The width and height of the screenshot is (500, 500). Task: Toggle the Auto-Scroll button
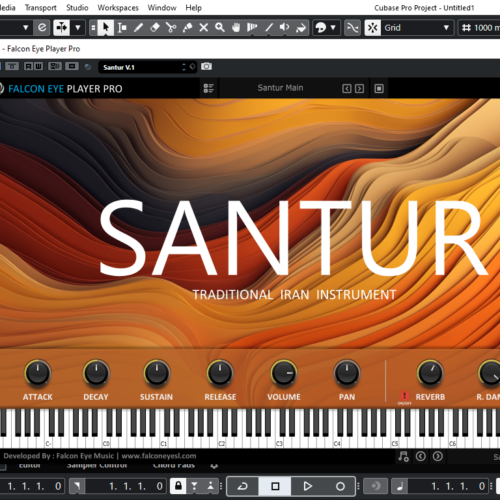61,28
